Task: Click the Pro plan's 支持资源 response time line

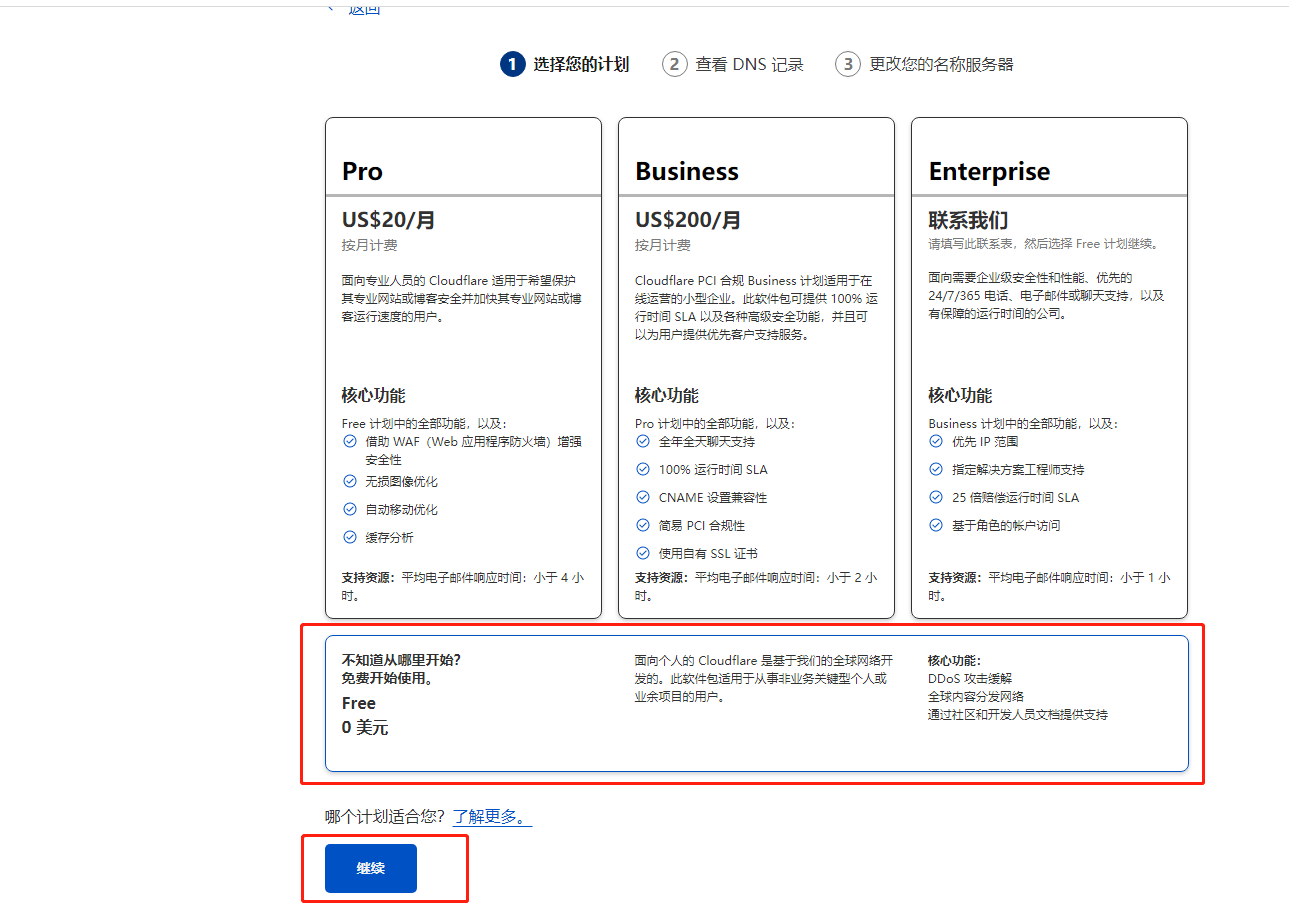Action: 463,586
